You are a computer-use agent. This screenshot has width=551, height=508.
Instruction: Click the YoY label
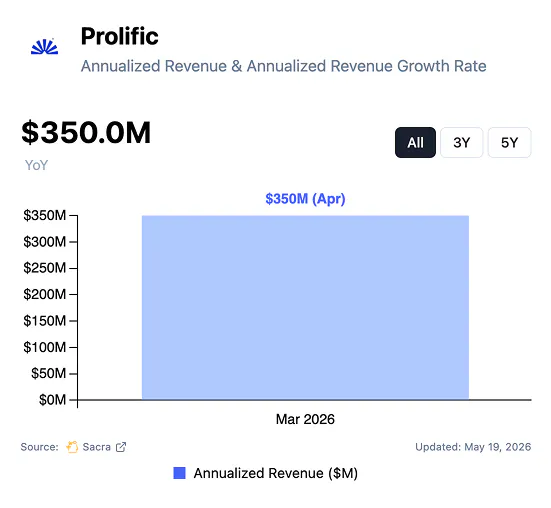click(36, 165)
